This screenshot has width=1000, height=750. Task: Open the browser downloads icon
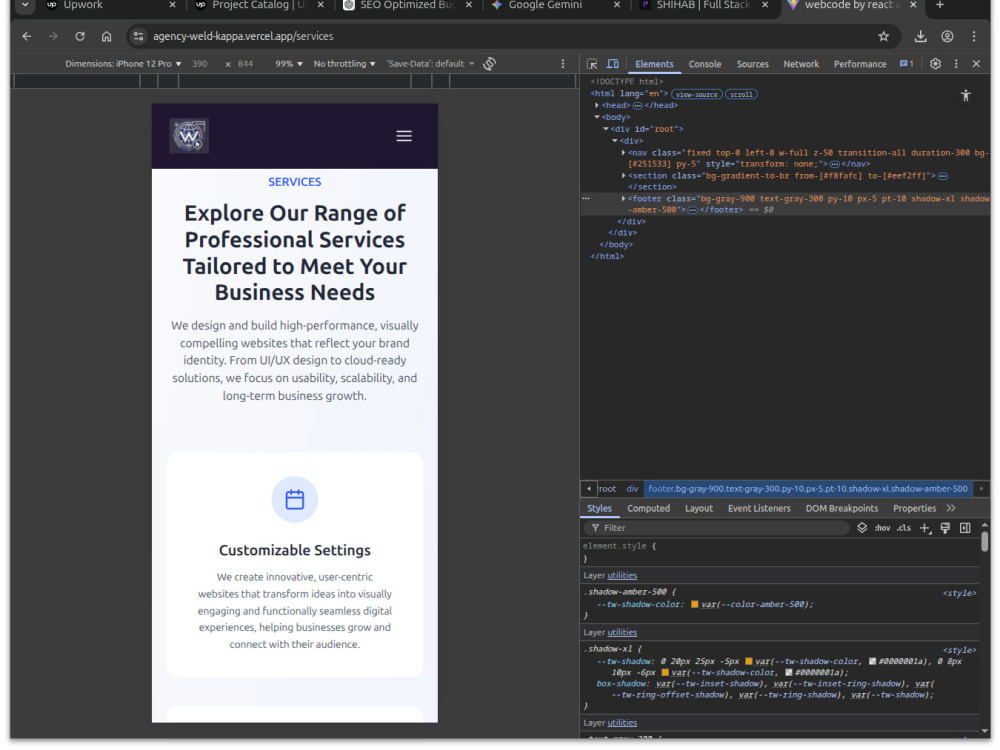click(920, 36)
